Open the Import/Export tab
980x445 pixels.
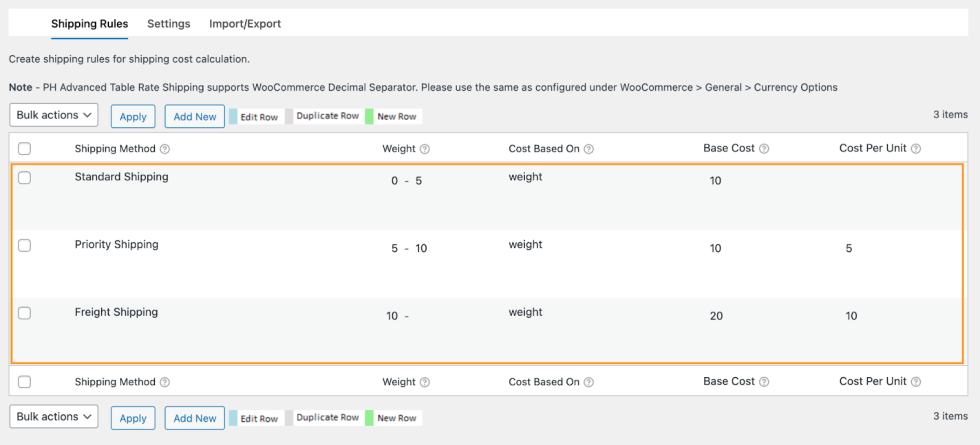[245, 23]
